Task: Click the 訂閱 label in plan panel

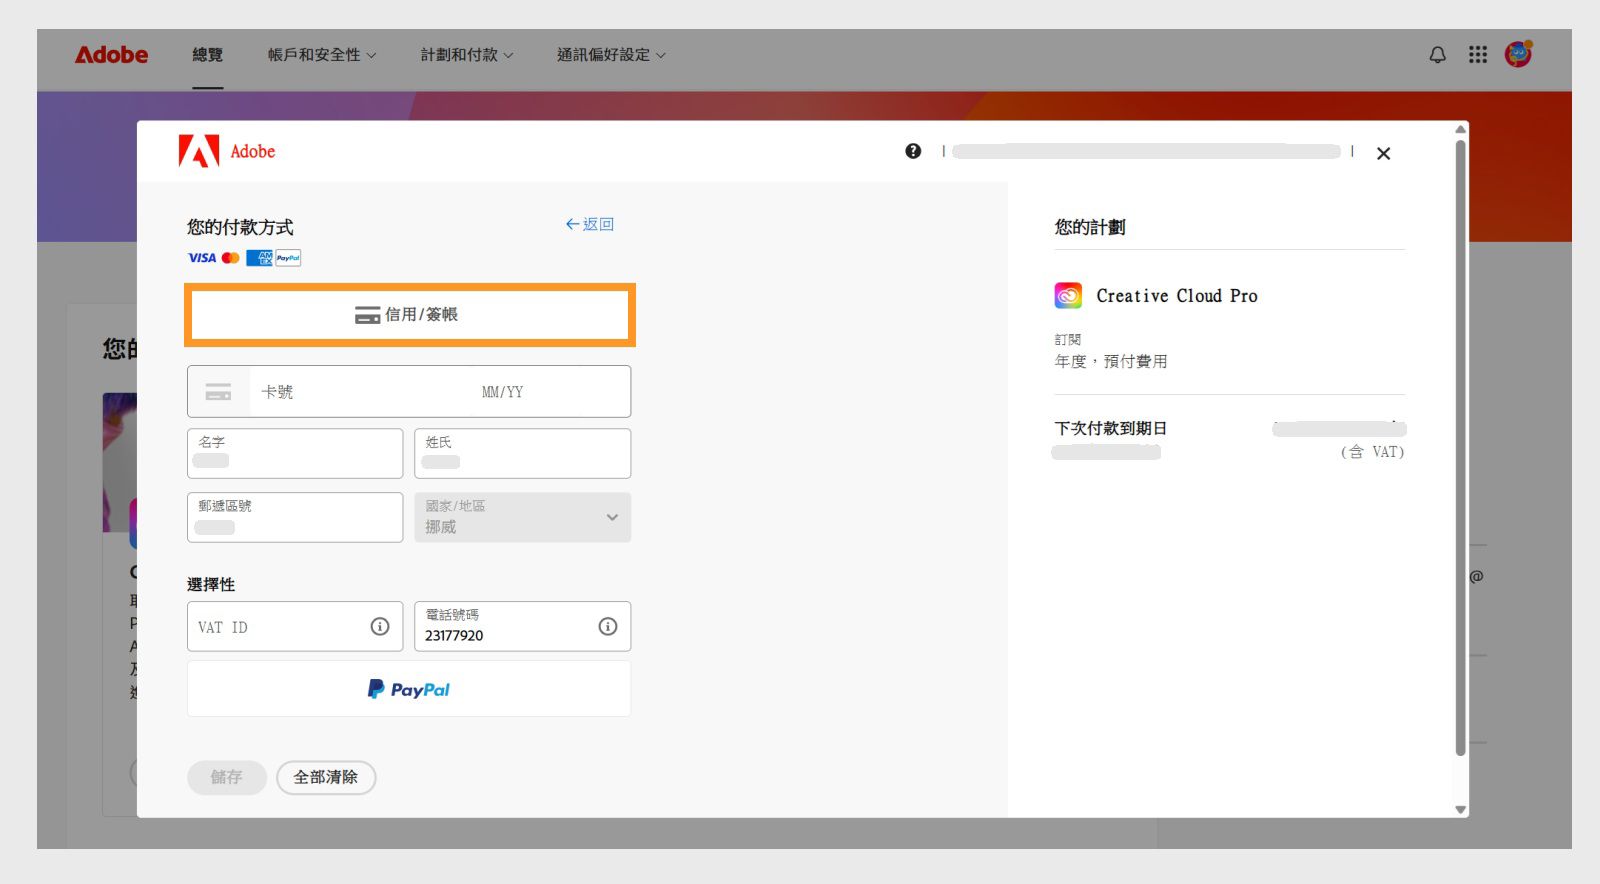Action: coord(1068,340)
